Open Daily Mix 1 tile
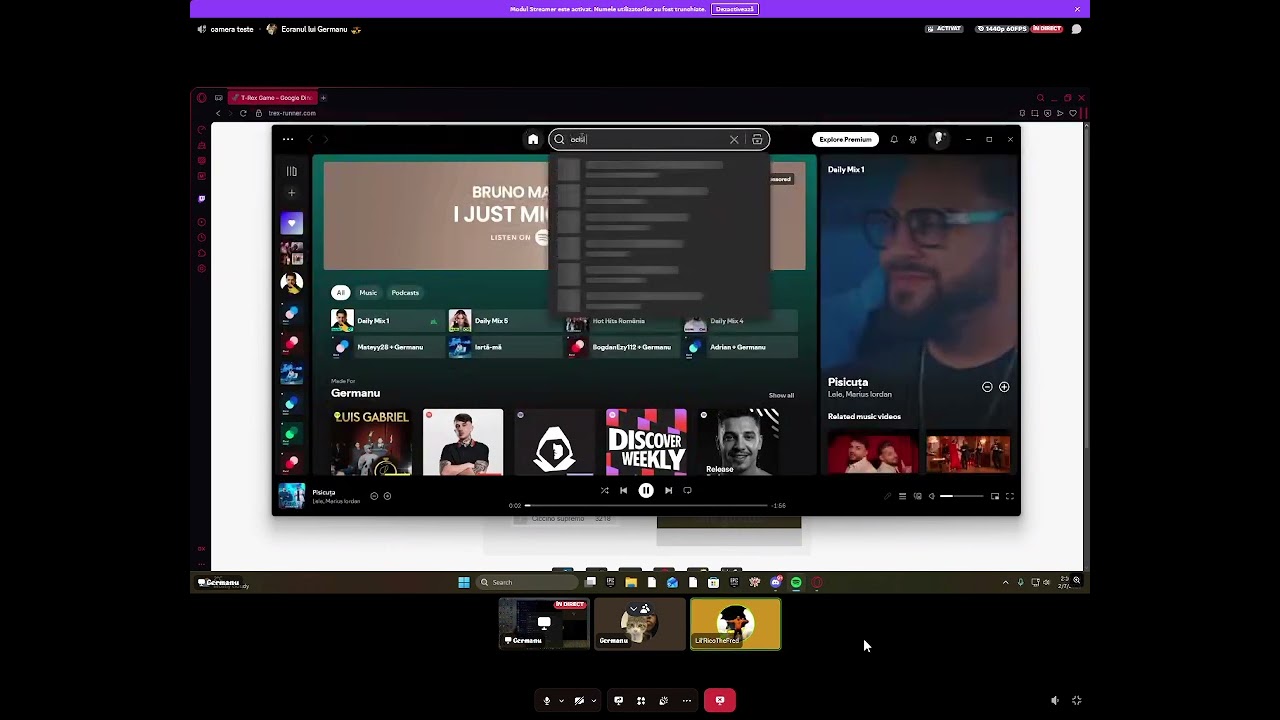Screen dimensions: 1280x720 386,321
